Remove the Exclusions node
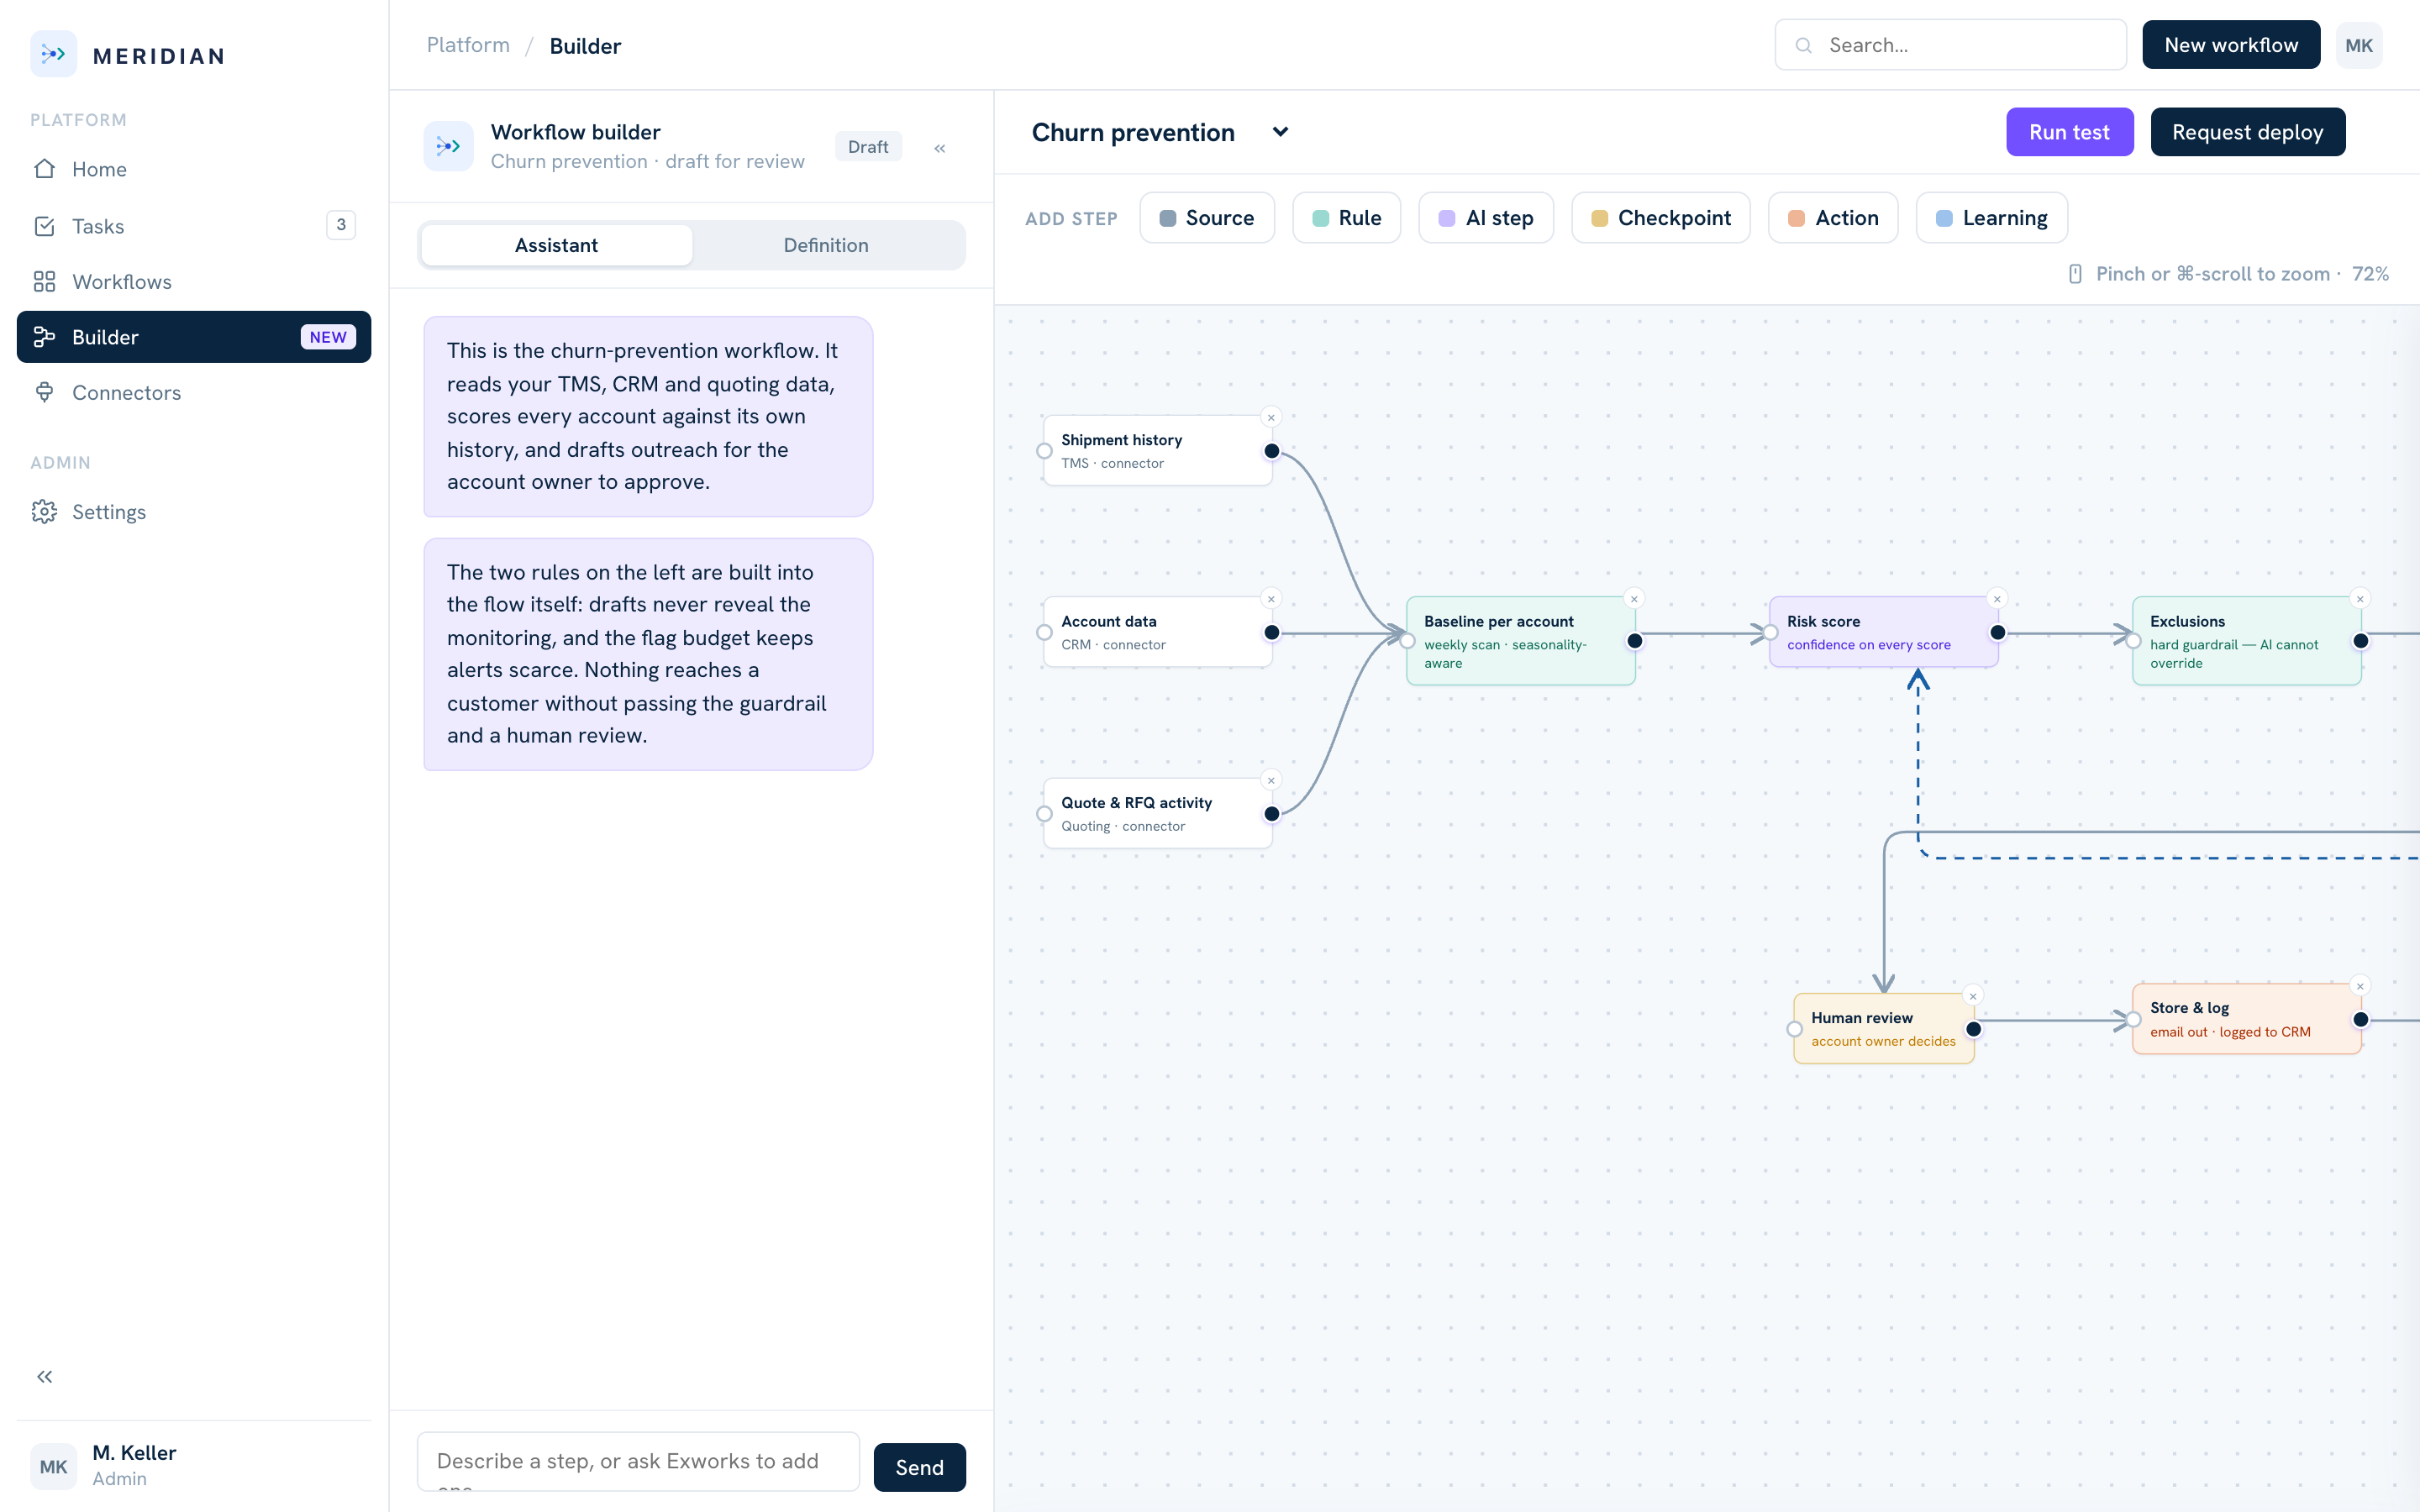The height and width of the screenshot is (1512, 2420). coord(2360,599)
